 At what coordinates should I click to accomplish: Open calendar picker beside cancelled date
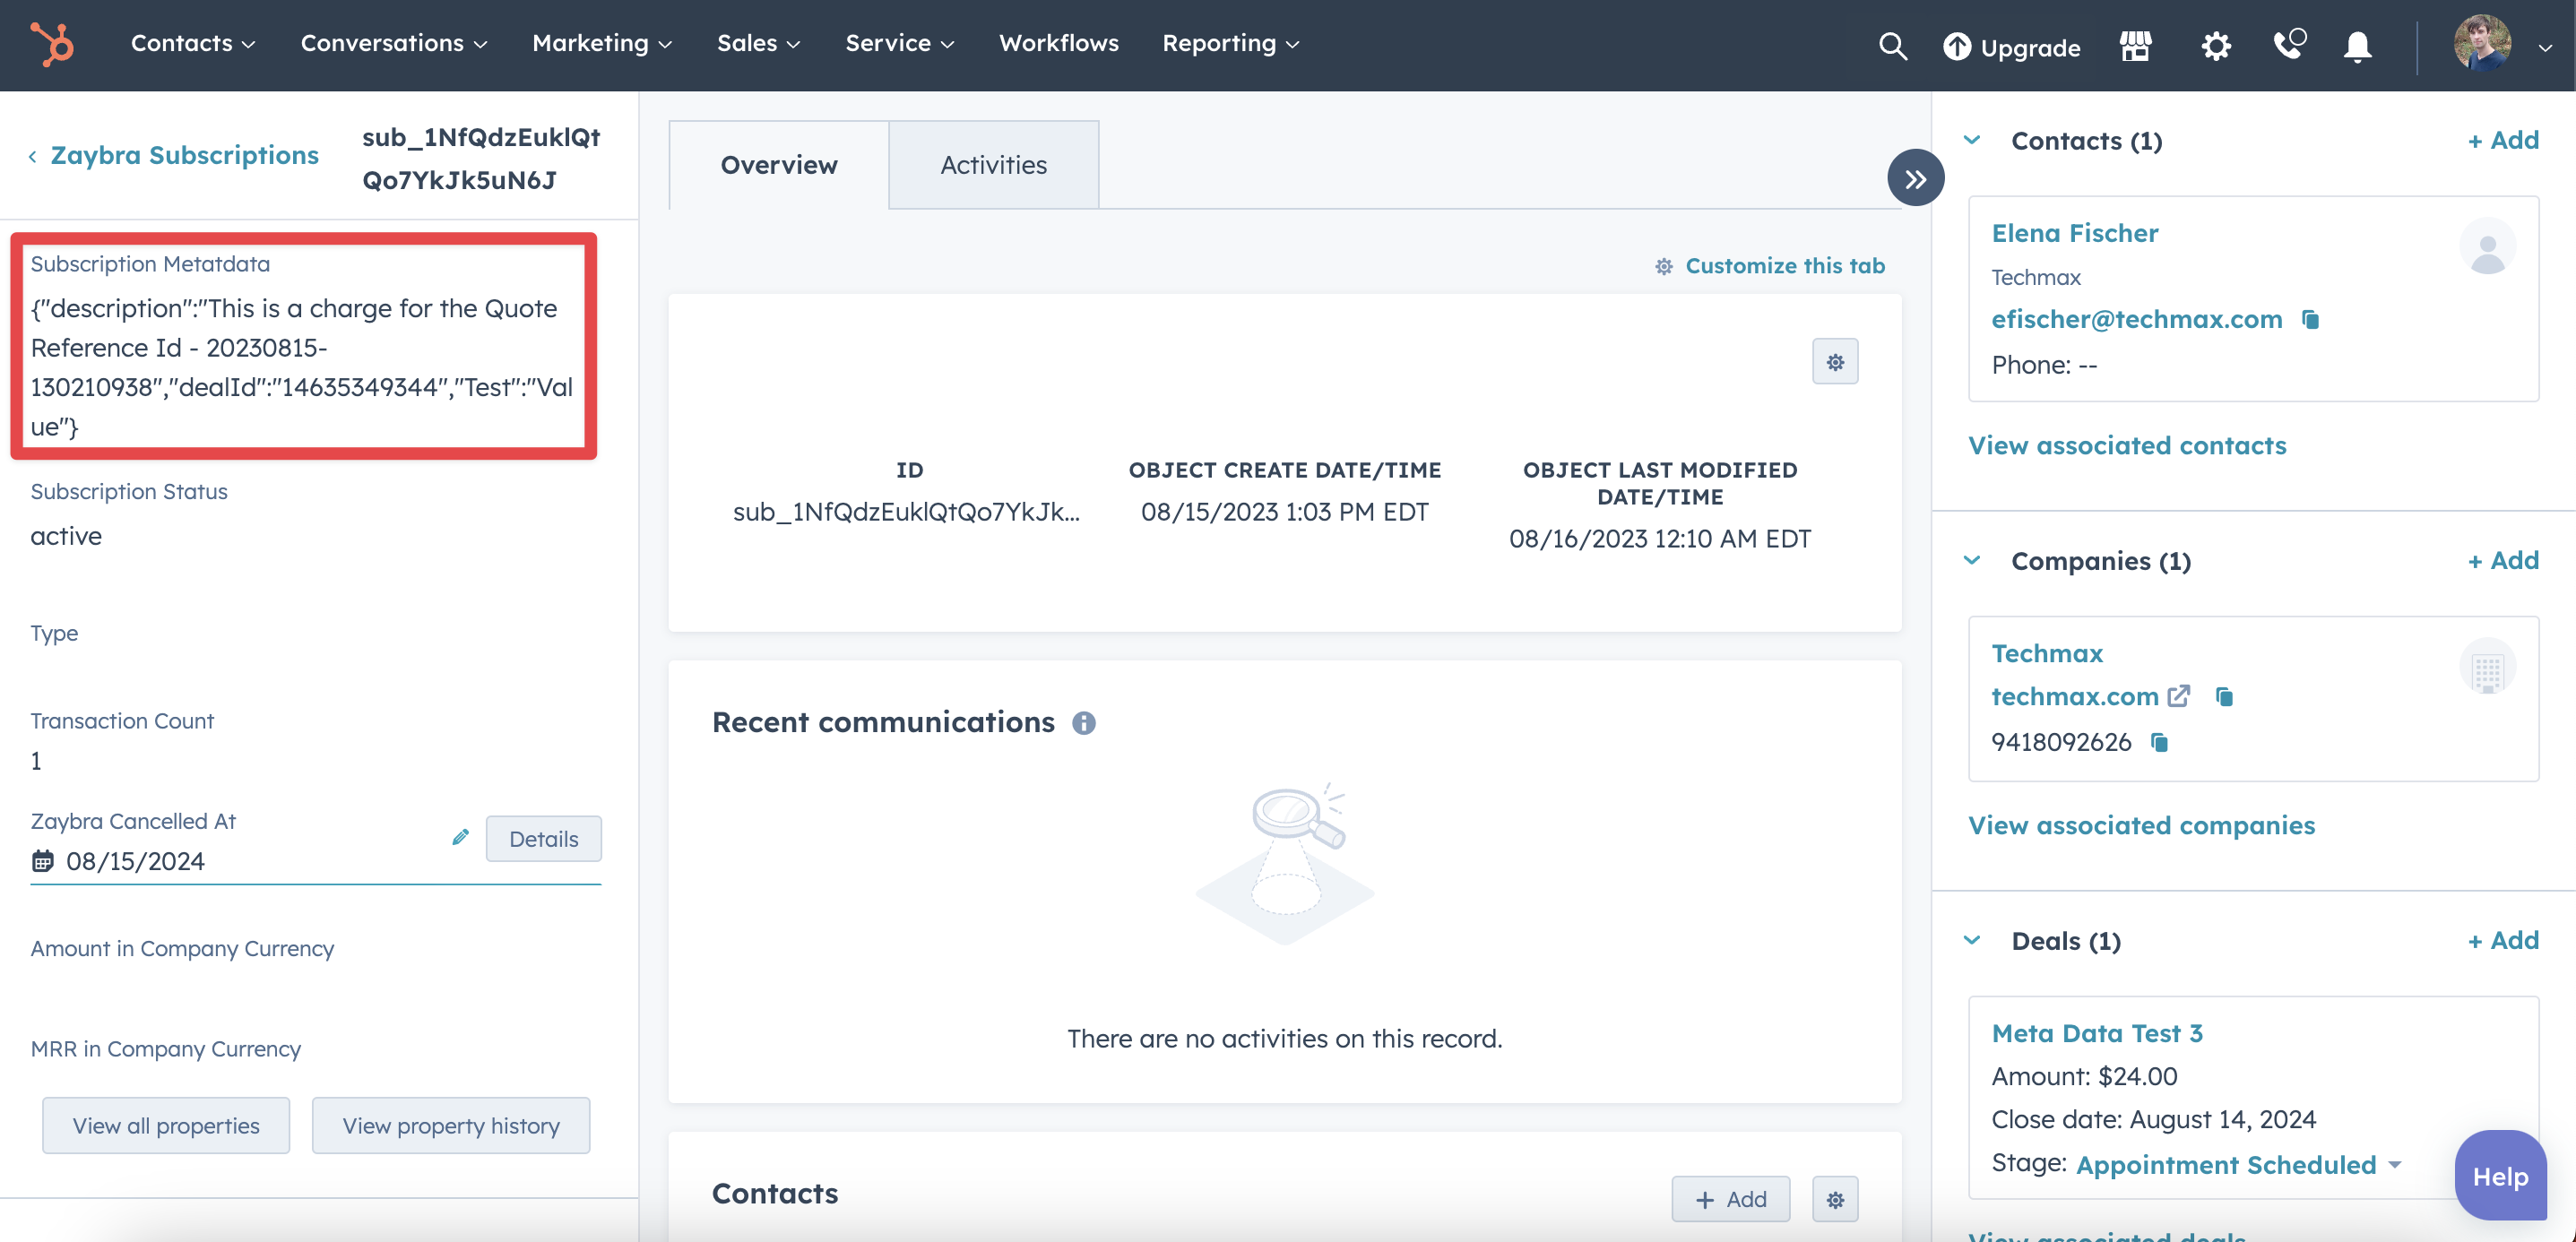point(42,860)
